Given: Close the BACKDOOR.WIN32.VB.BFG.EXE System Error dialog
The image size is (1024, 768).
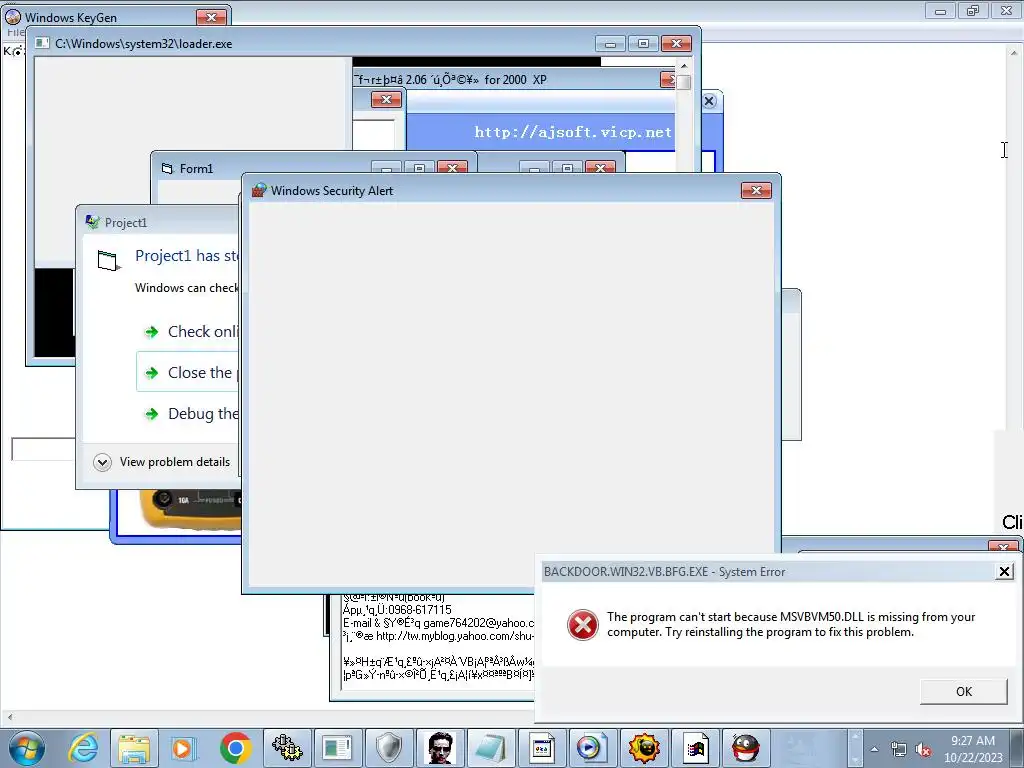Looking at the screenshot, I should pyautogui.click(x=1004, y=571).
